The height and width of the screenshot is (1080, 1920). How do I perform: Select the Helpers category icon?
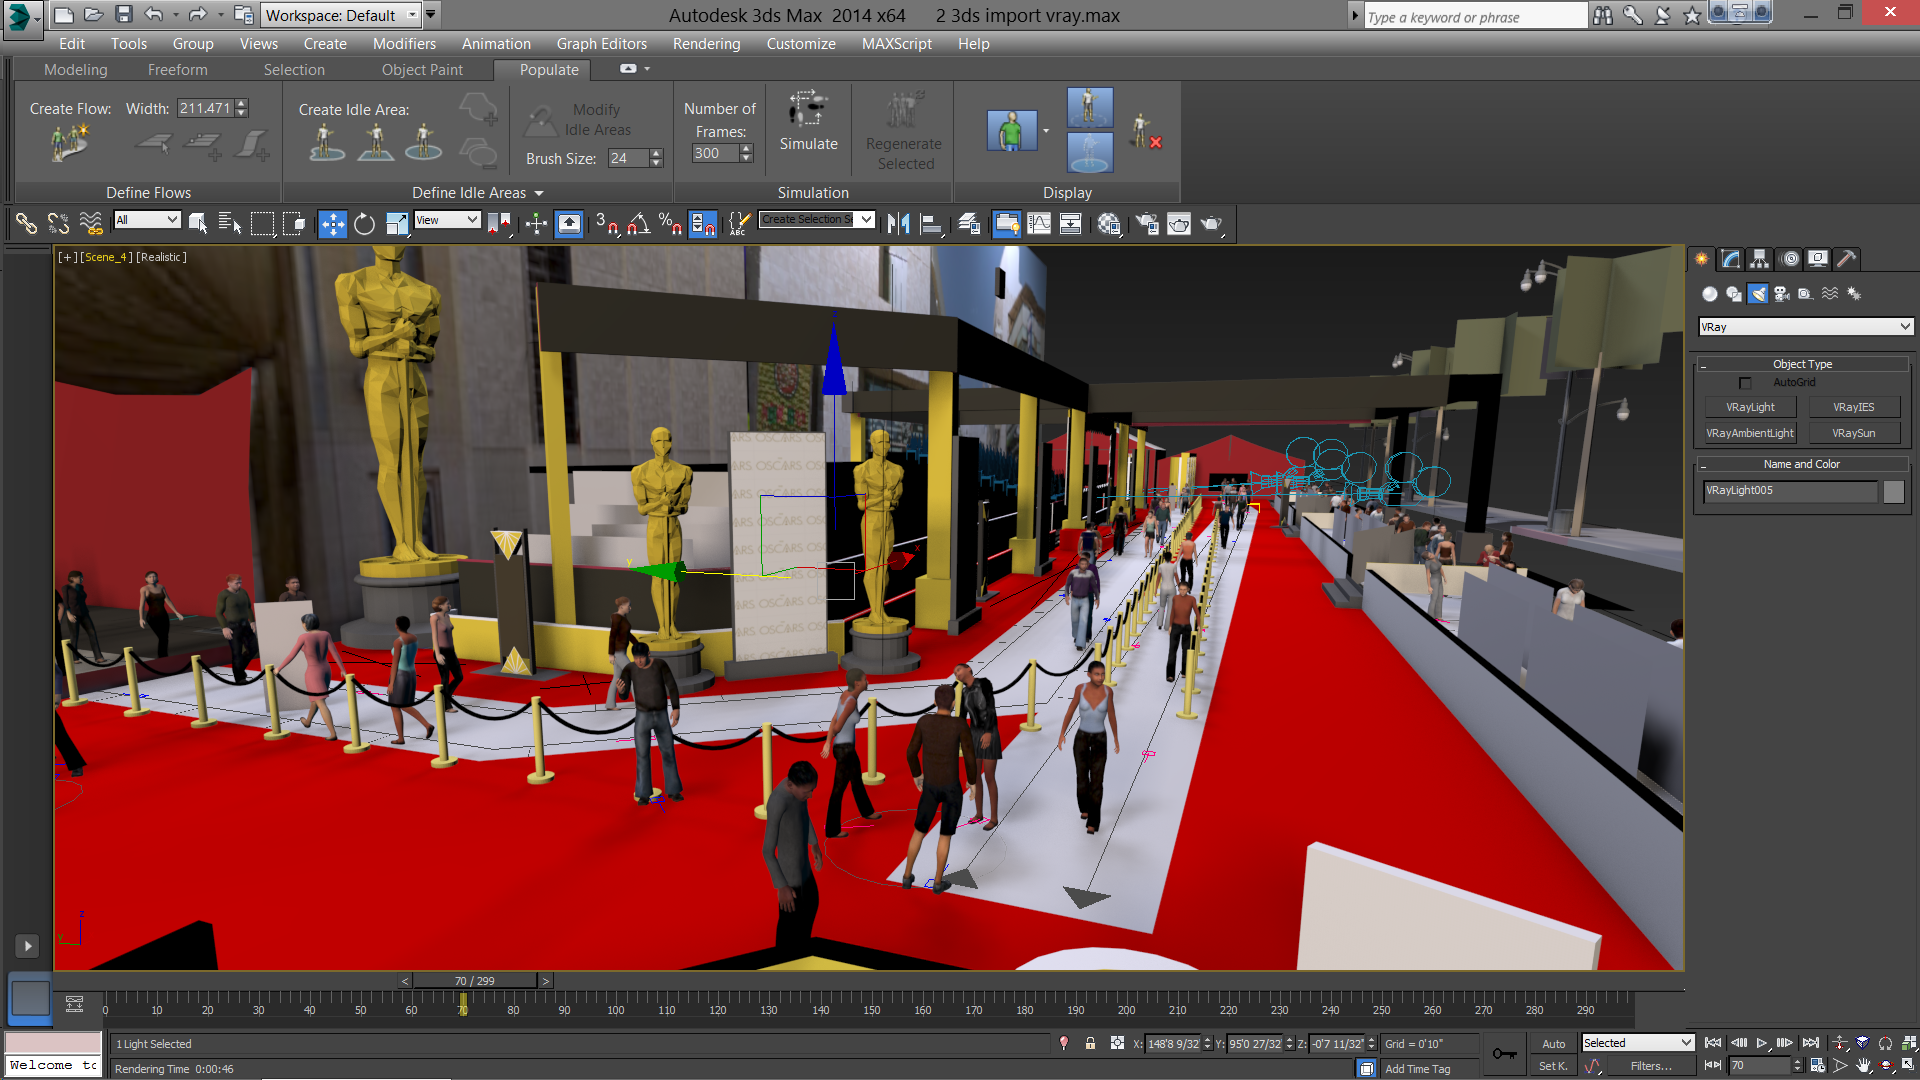(x=1805, y=294)
